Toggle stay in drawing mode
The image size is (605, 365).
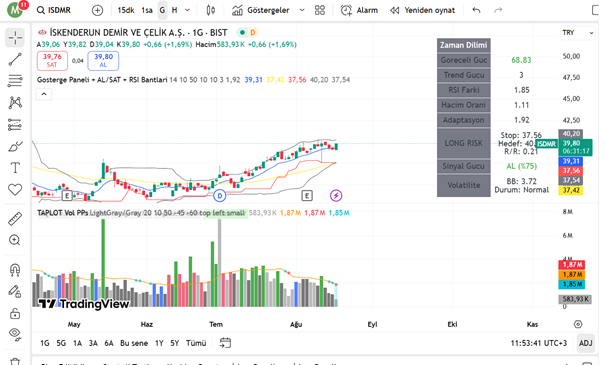[x=15, y=291]
